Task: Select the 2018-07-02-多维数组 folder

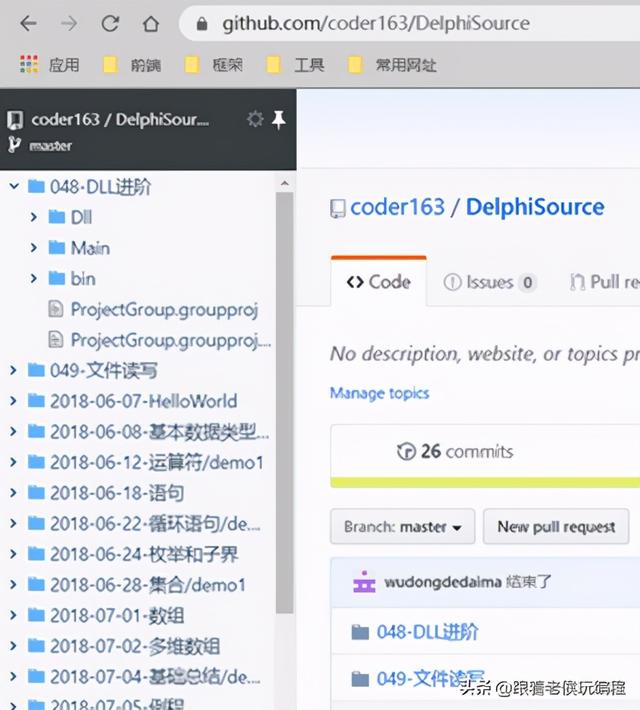Action: pos(135,646)
